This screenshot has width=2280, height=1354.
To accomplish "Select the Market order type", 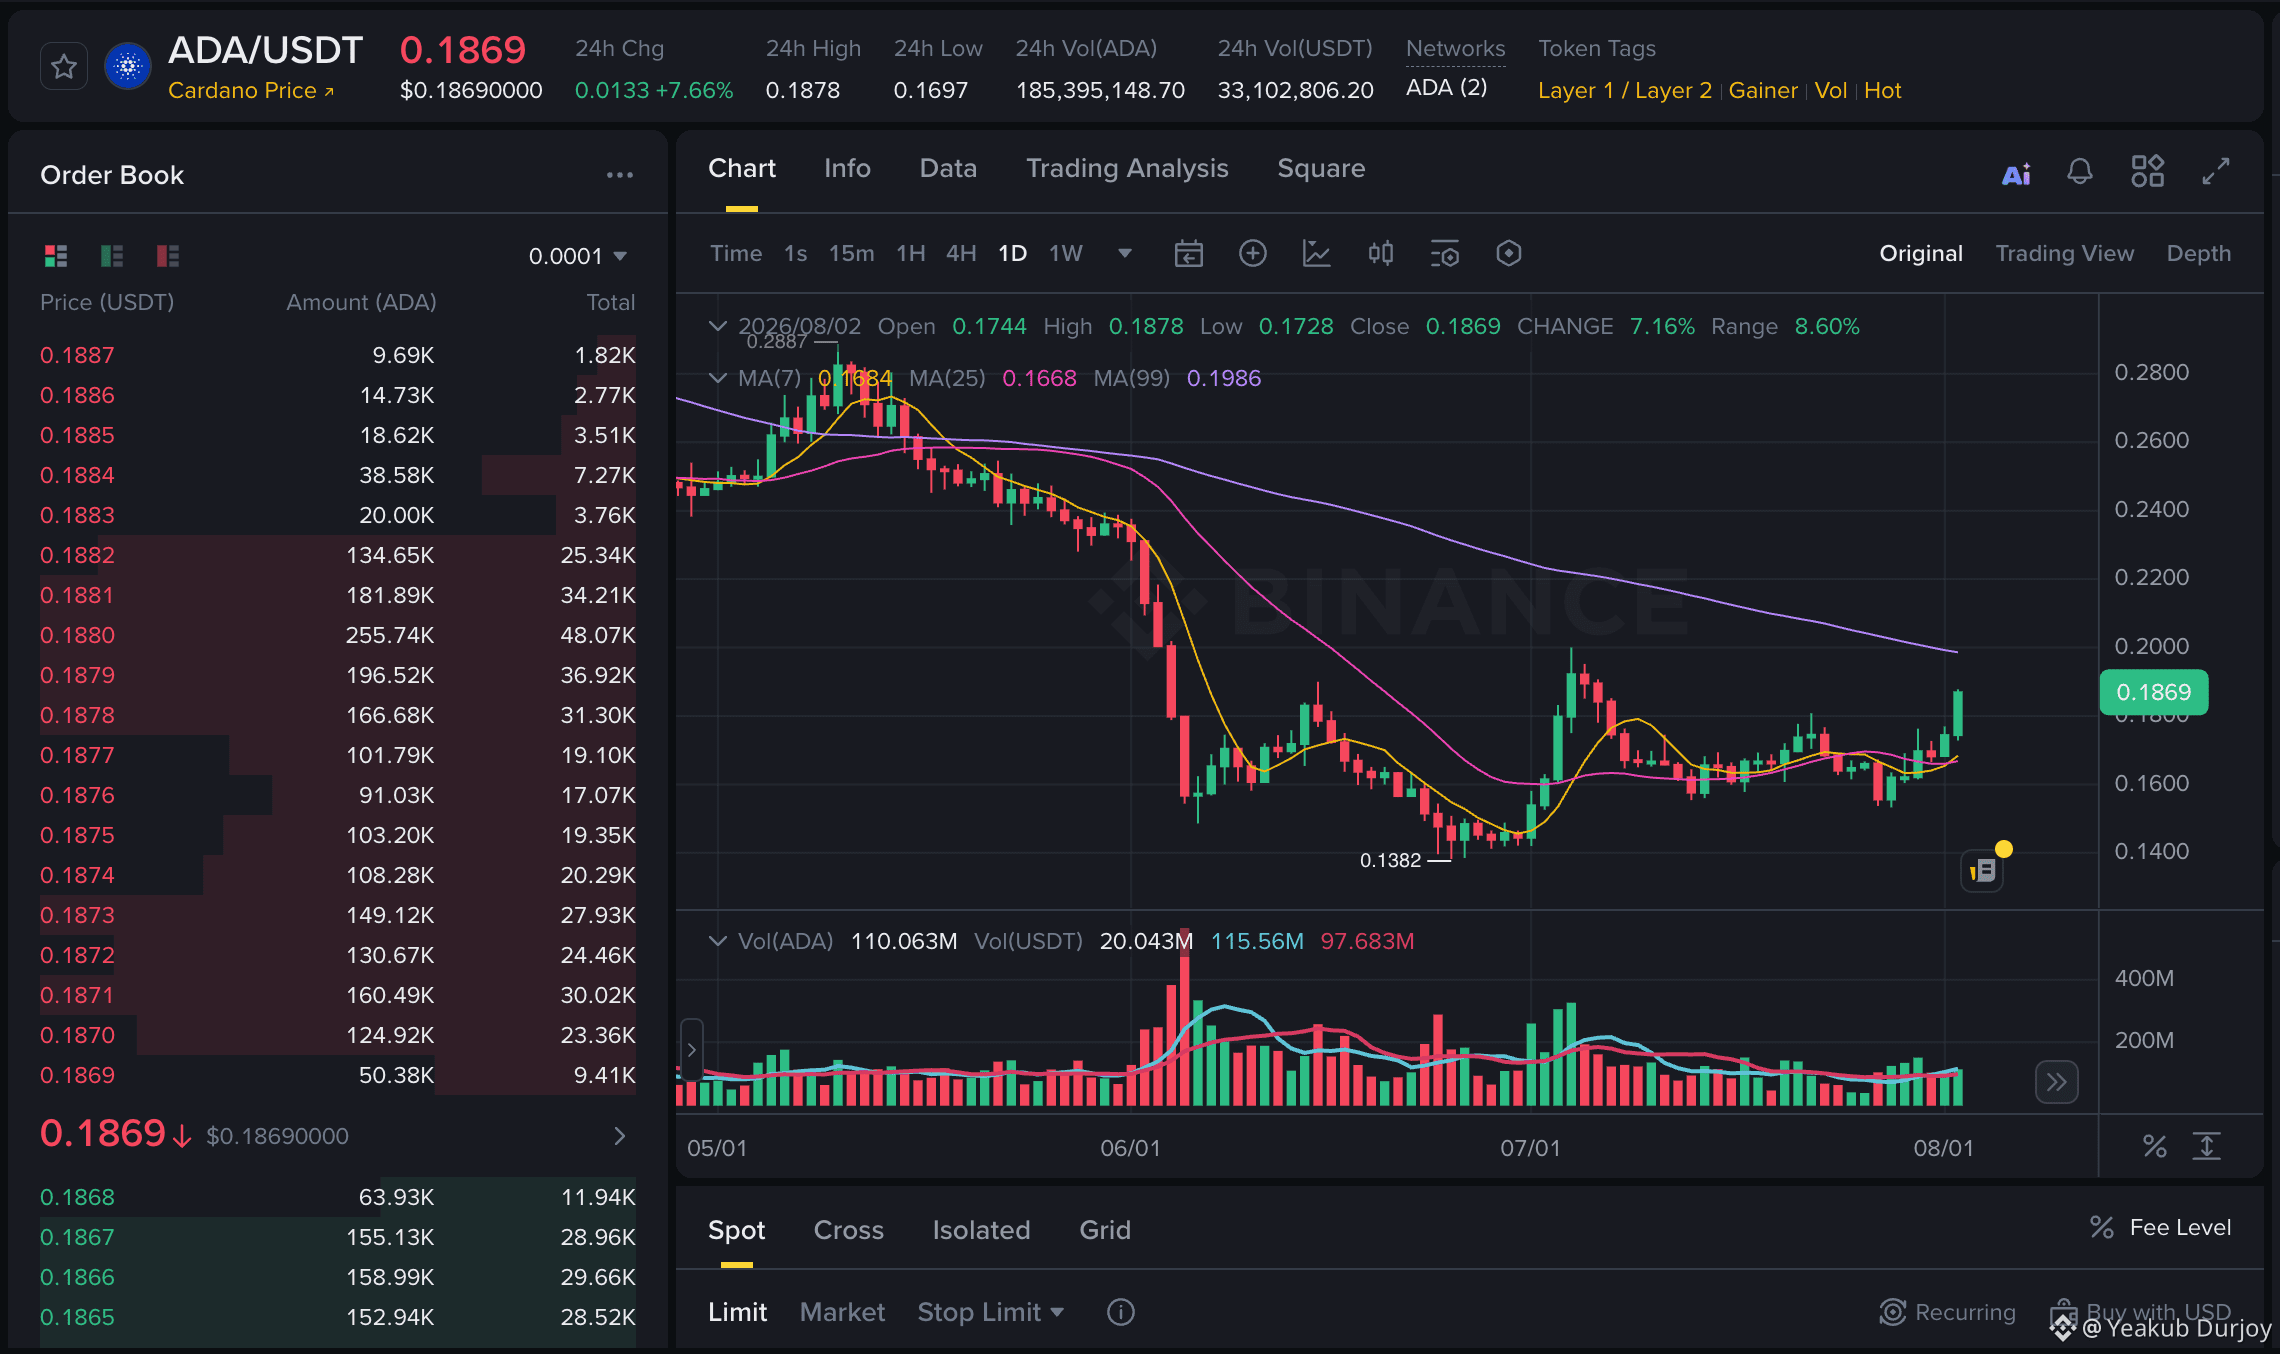I will click(x=842, y=1313).
